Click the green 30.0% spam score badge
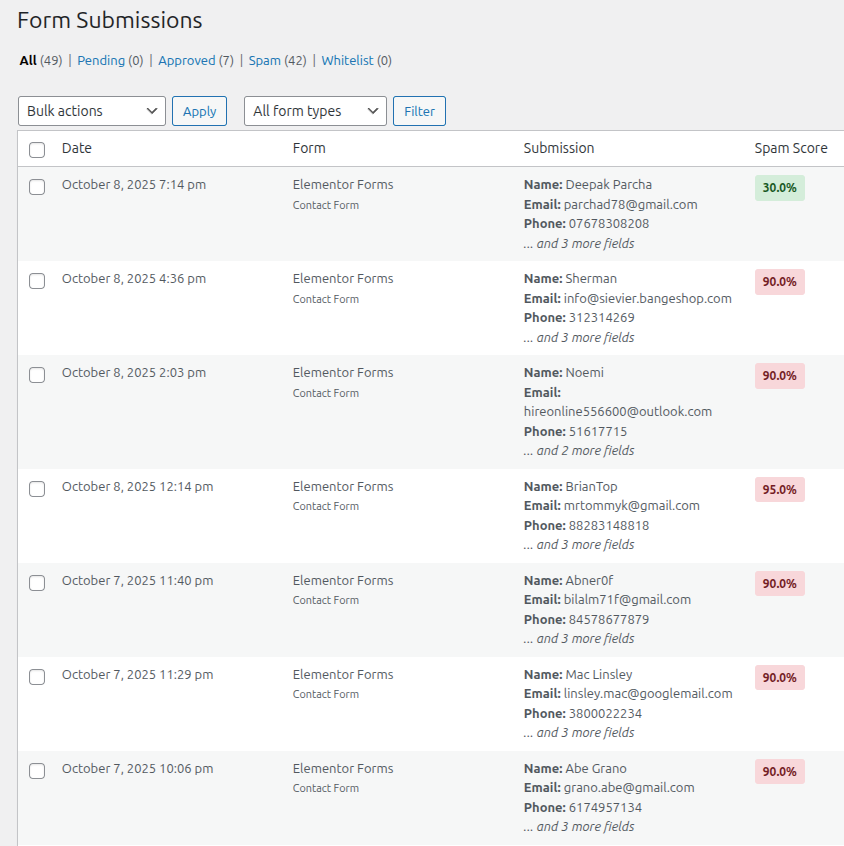Image resolution: width=844 pixels, height=846 pixels. [x=779, y=188]
